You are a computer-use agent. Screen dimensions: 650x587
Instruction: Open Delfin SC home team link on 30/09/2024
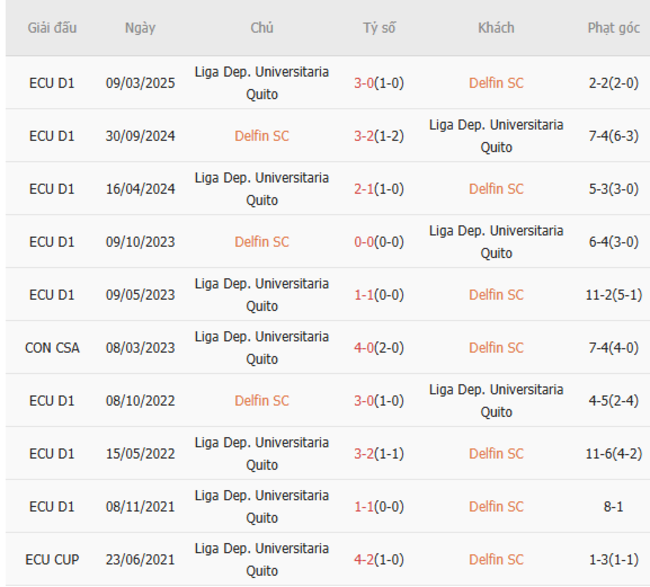click(x=262, y=136)
